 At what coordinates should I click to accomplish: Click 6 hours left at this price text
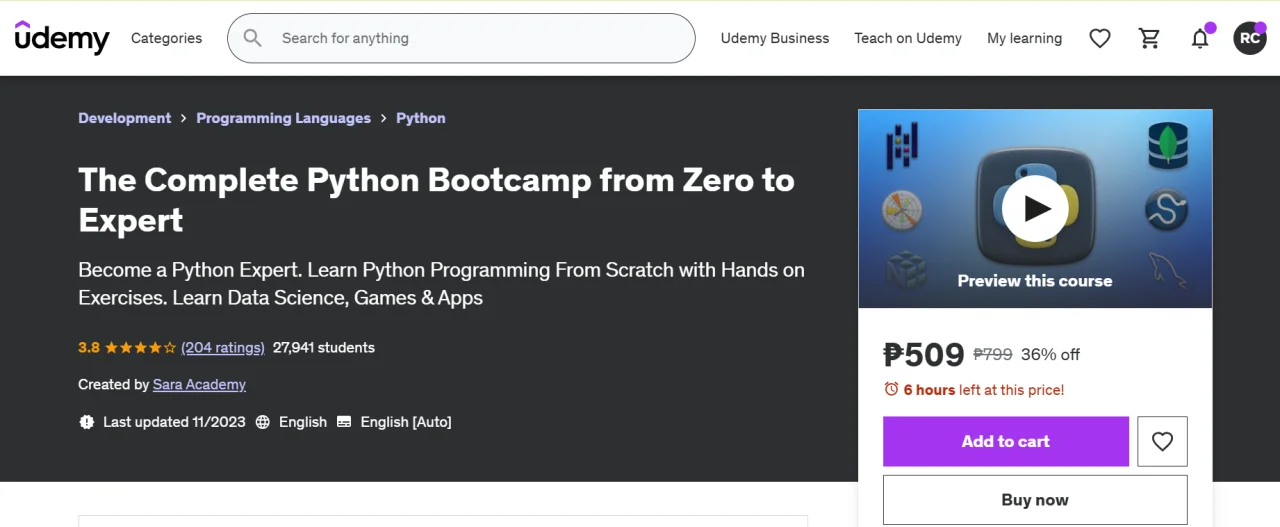(984, 390)
